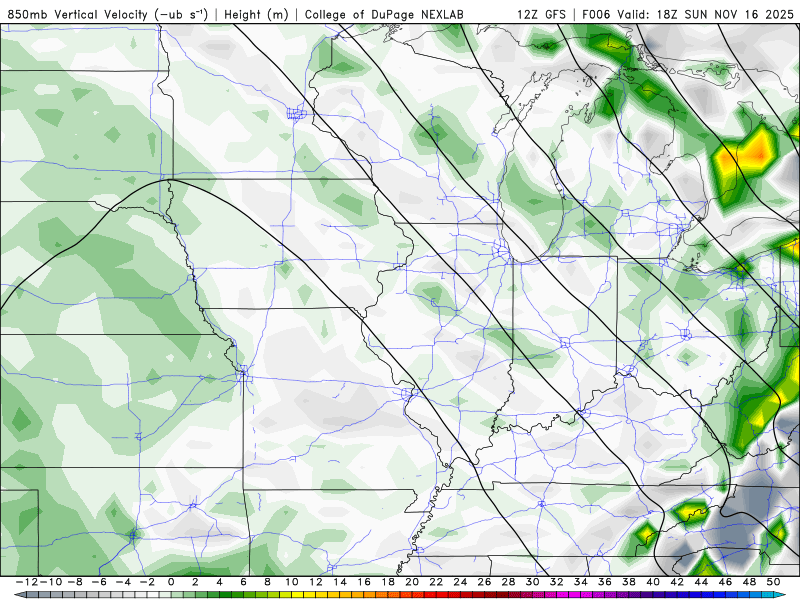Click the 44 value on the color scale
Screen dimensions: 800x600
[x=702, y=582]
